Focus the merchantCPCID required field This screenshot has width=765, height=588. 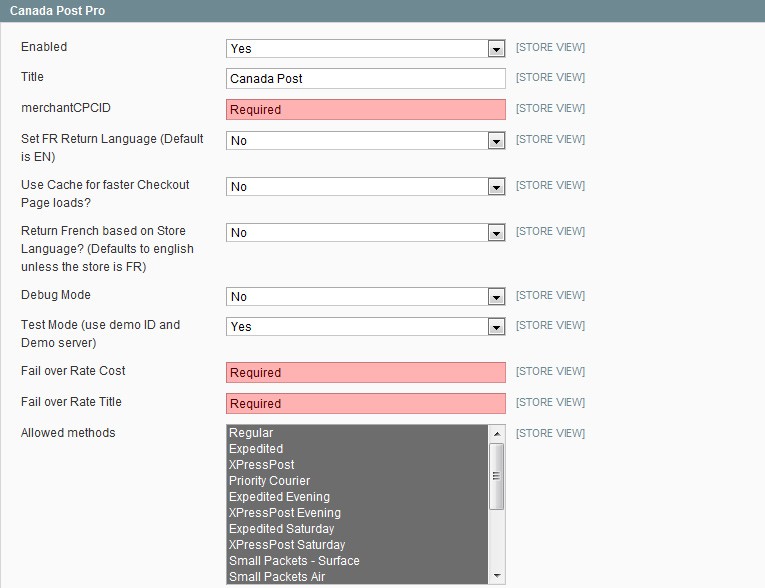365,109
